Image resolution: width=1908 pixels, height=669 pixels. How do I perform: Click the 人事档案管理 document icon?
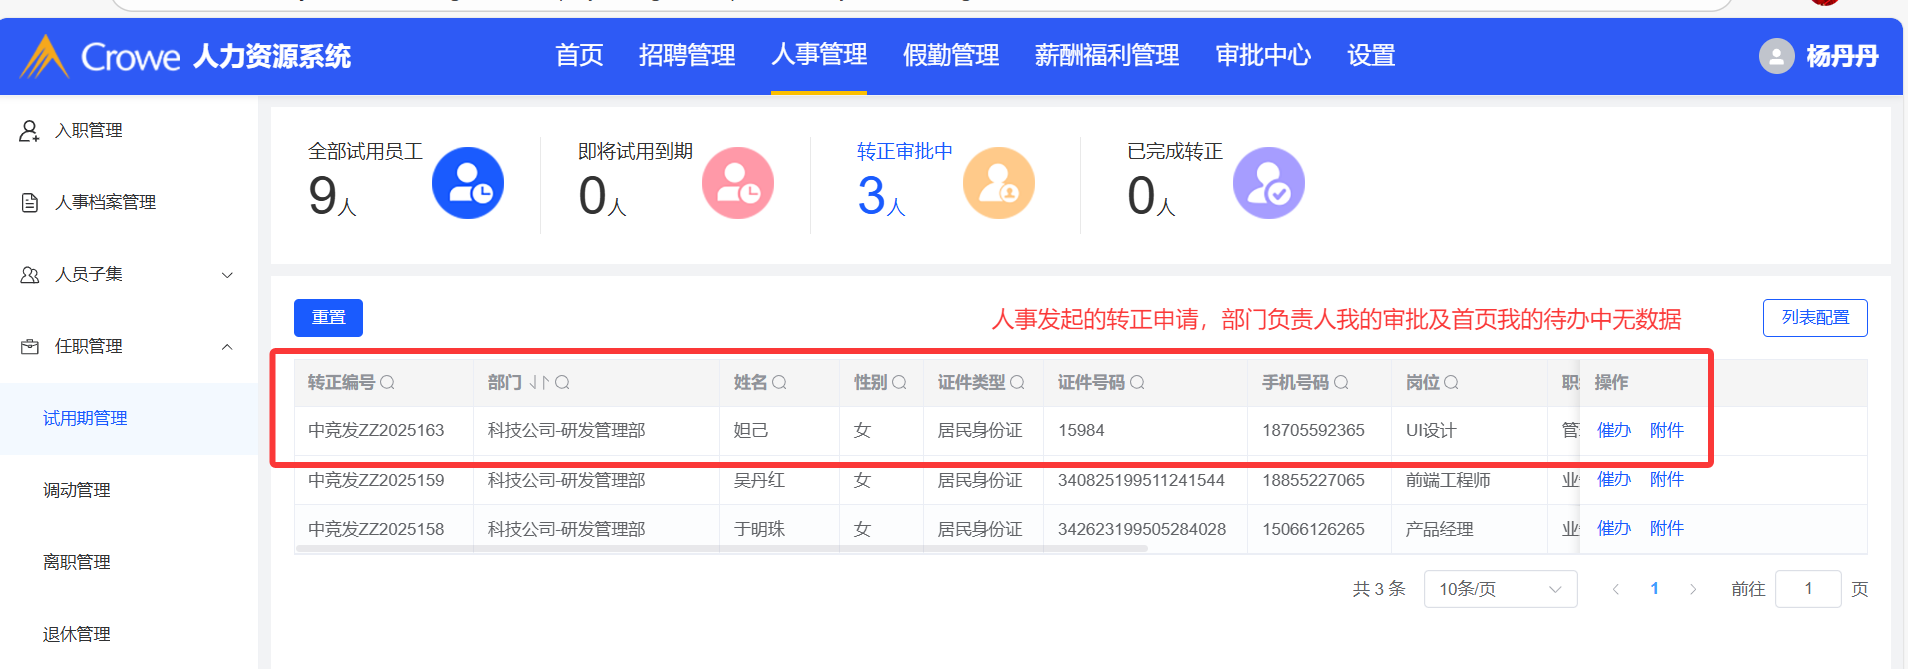(x=30, y=203)
